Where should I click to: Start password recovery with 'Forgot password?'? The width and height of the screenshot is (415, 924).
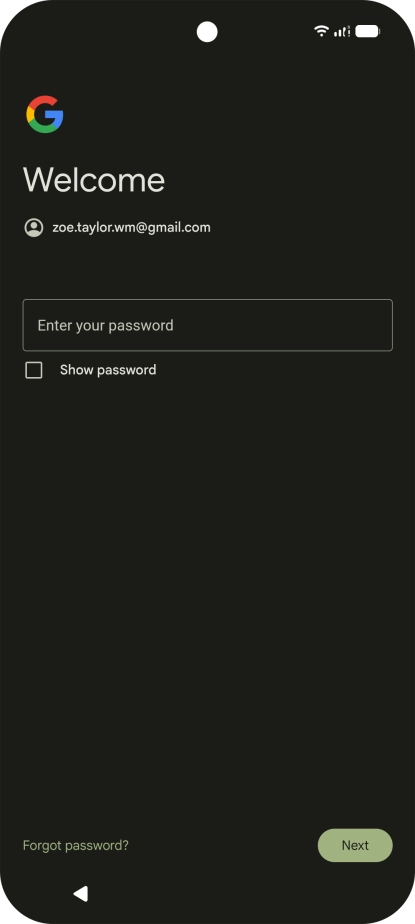75,845
